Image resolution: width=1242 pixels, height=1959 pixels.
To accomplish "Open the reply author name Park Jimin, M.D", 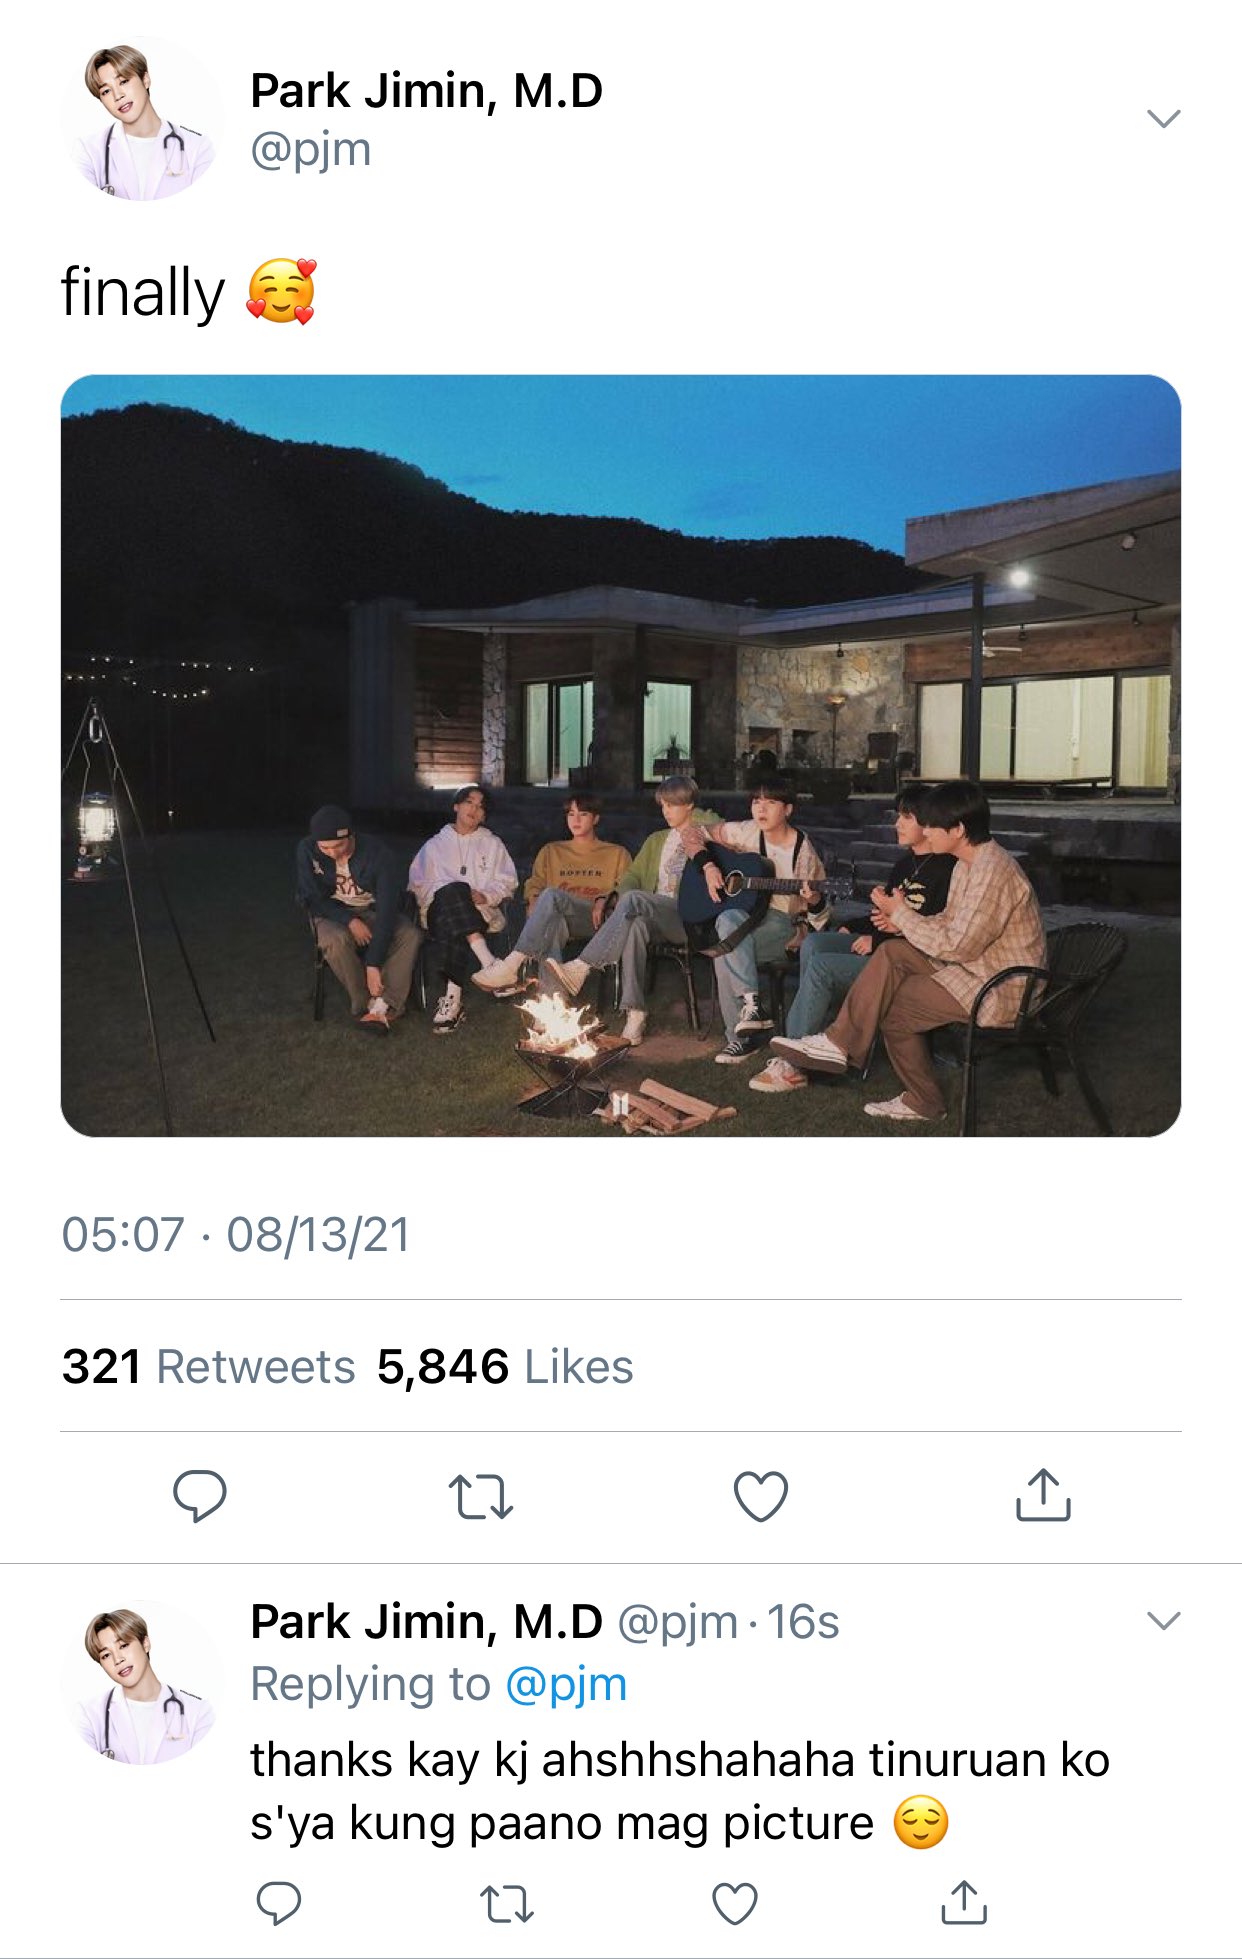I will pos(427,1622).
